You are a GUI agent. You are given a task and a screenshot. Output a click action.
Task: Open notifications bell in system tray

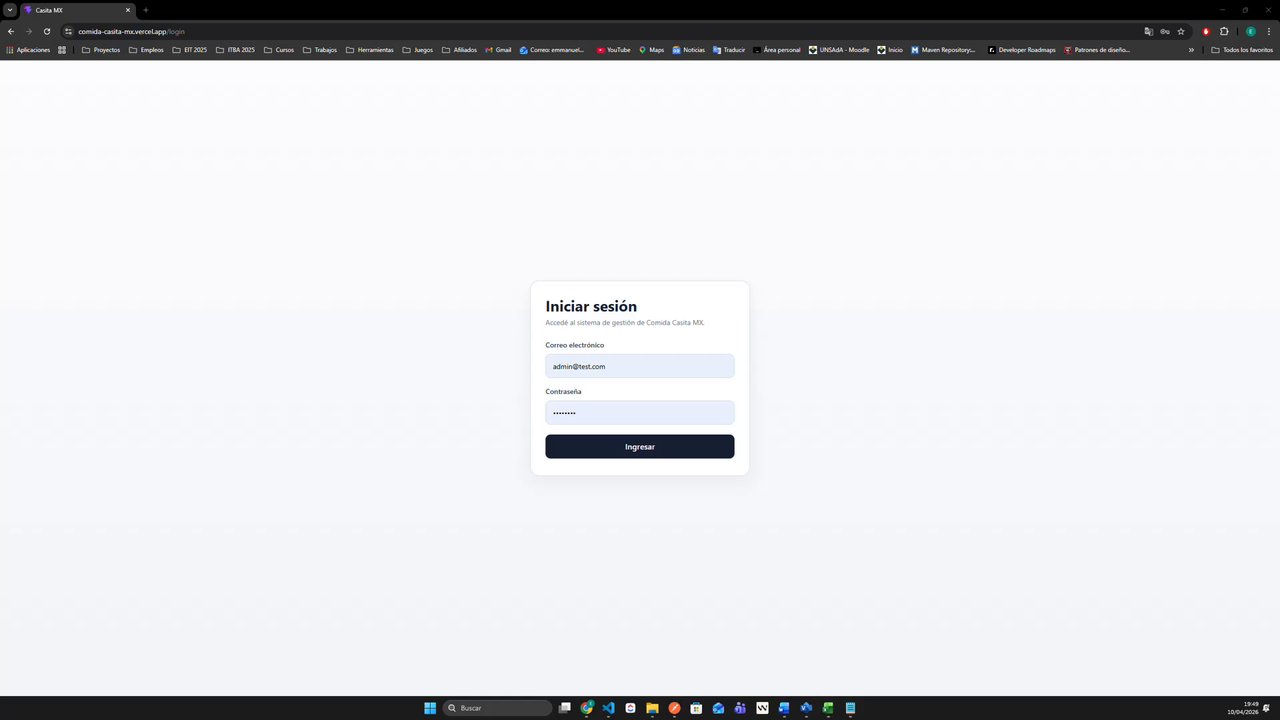pyautogui.click(x=1267, y=708)
